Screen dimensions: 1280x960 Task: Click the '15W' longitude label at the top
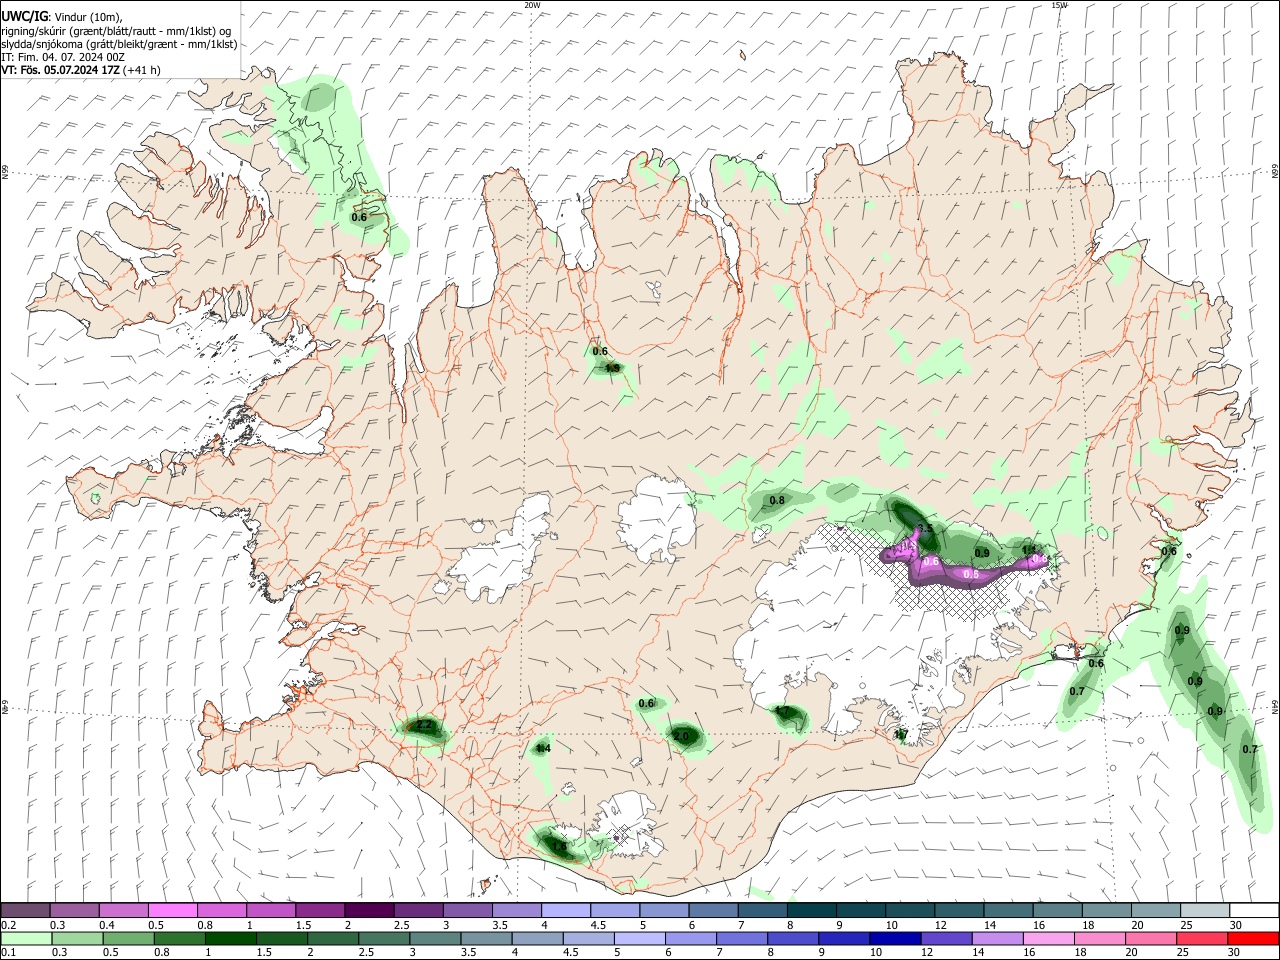(1059, 5)
